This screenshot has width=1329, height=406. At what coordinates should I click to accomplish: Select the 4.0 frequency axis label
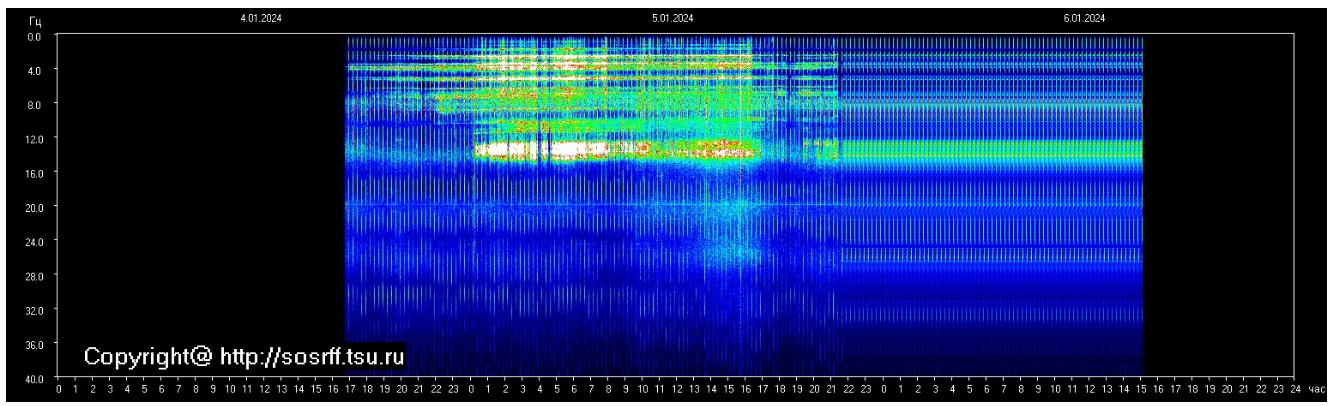click(35, 70)
